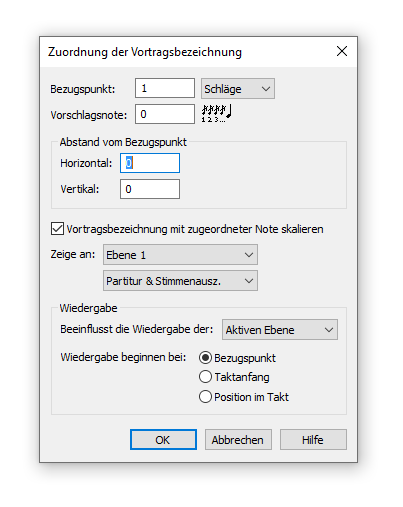The width and height of the screenshot is (403, 507).
Task: Close the Zuordnung der Vortragsbezeichnung dialog
Action: point(342,51)
